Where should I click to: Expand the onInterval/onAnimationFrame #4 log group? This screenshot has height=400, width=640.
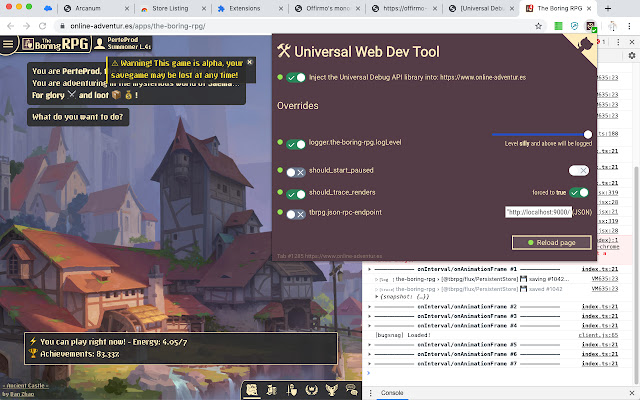click(369, 326)
